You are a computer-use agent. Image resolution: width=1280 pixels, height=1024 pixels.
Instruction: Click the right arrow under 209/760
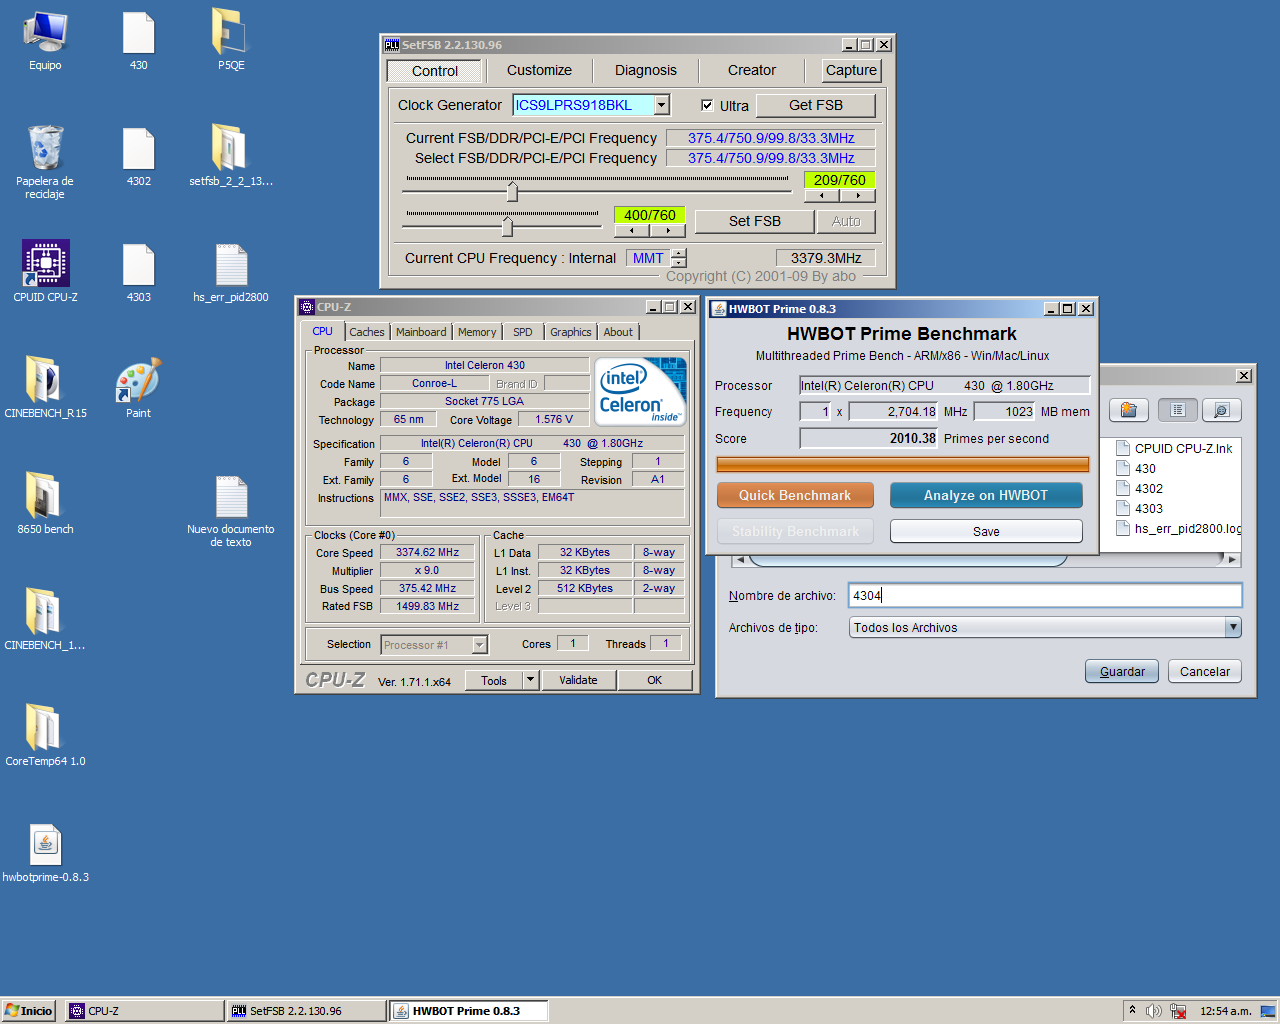[x=858, y=196]
